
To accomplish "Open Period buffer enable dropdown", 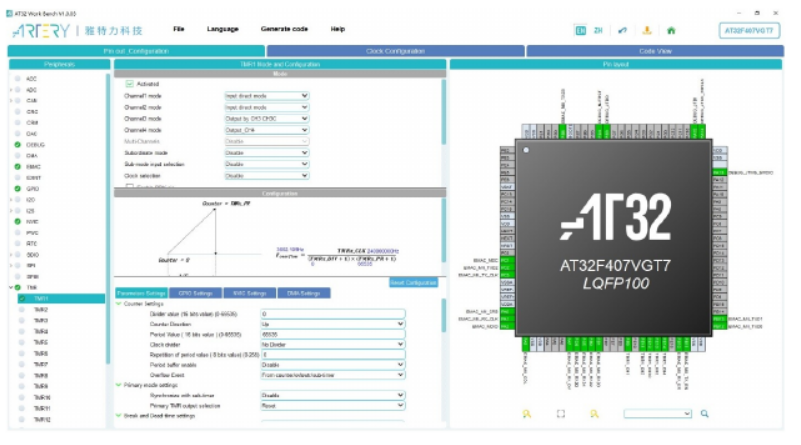I will [333, 365].
